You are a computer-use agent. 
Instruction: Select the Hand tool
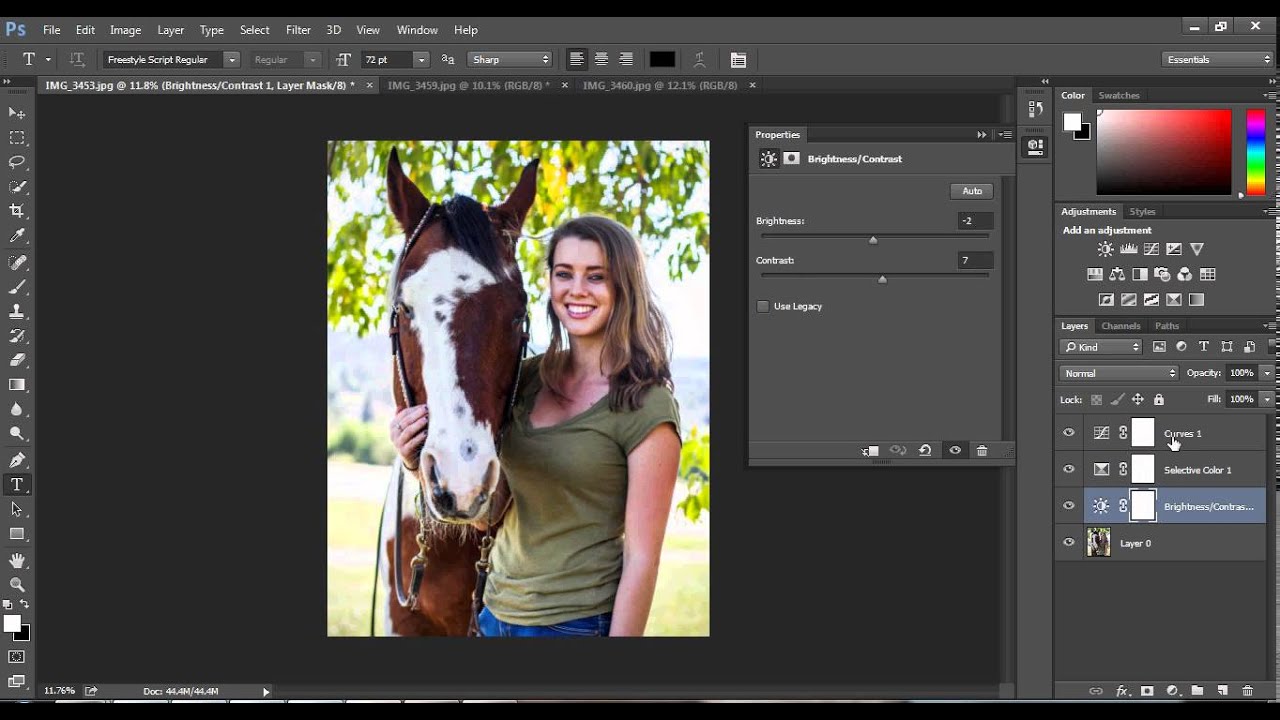tap(17, 560)
